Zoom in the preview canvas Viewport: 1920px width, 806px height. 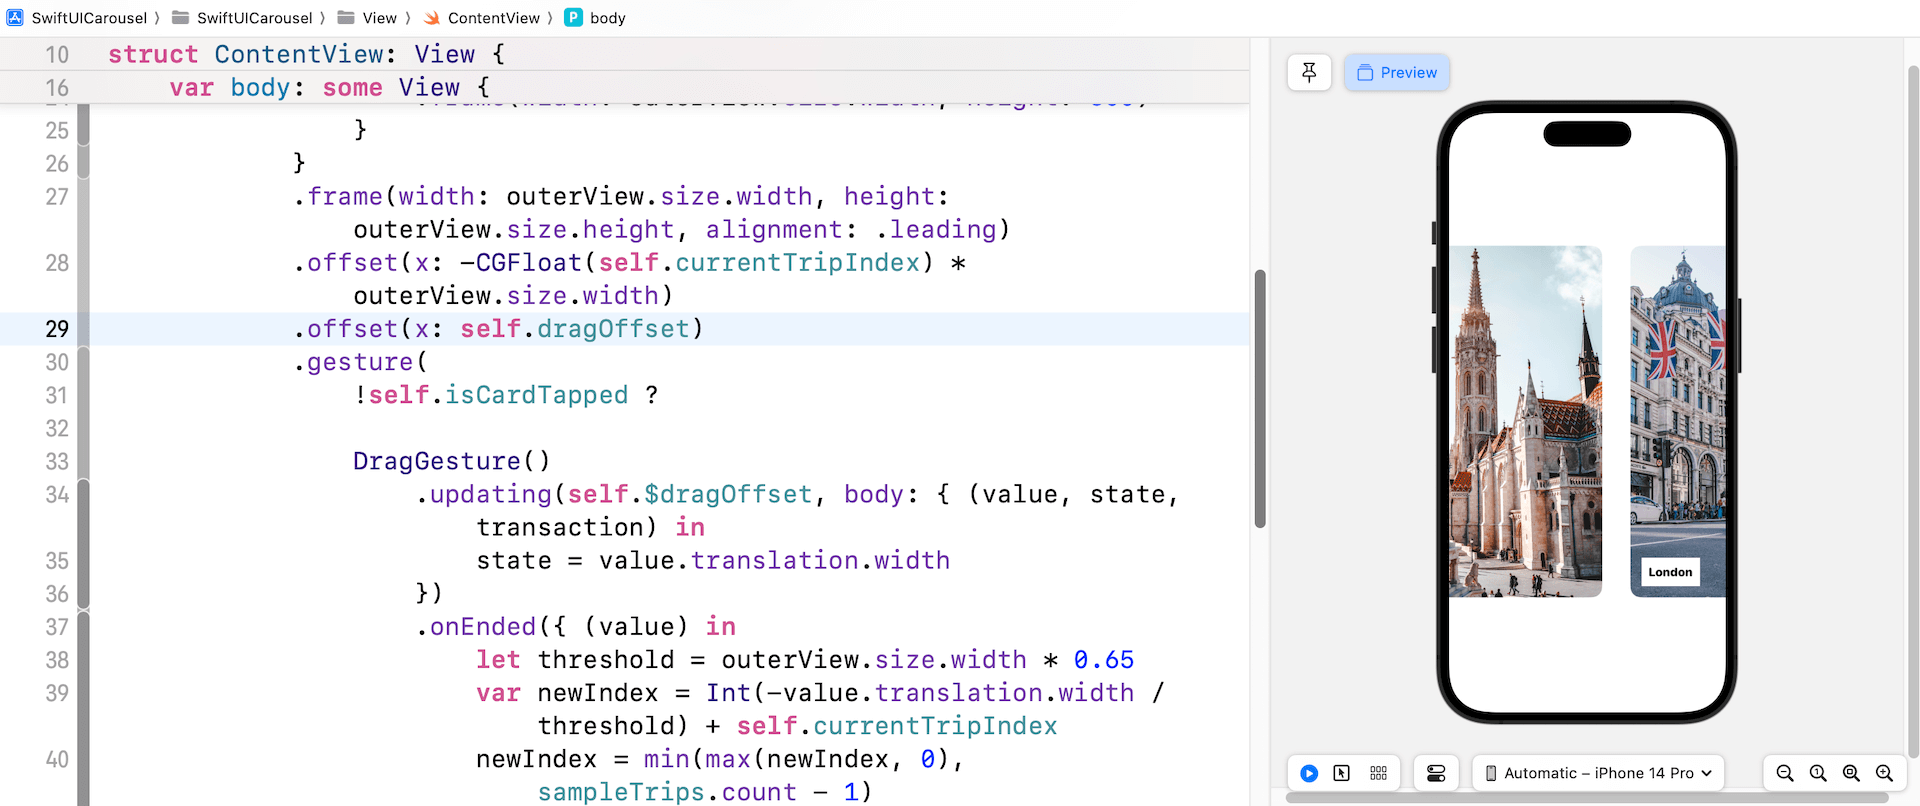1884,773
